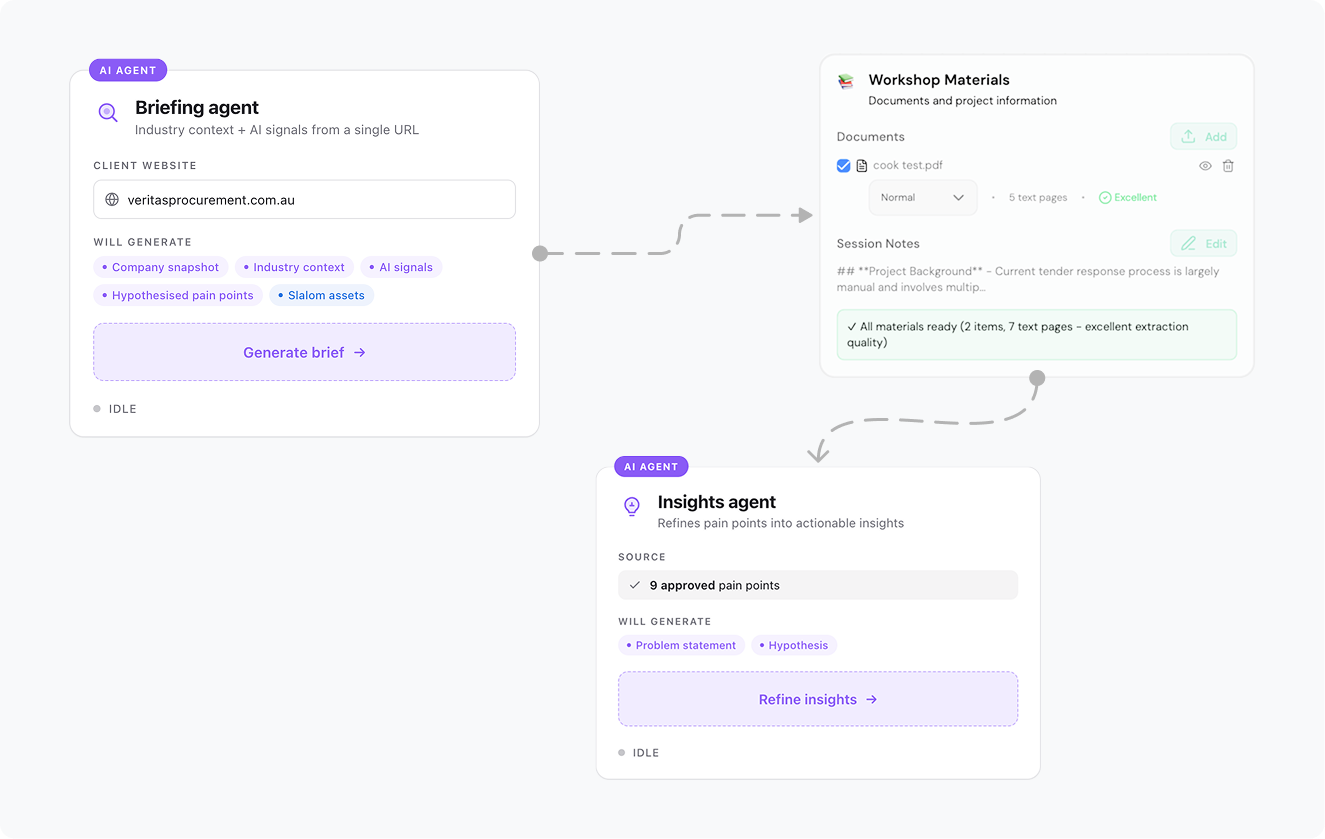
Task: Click the Briefing agent magnifier icon
Action: pyautogui.click(x=108, y=112)
